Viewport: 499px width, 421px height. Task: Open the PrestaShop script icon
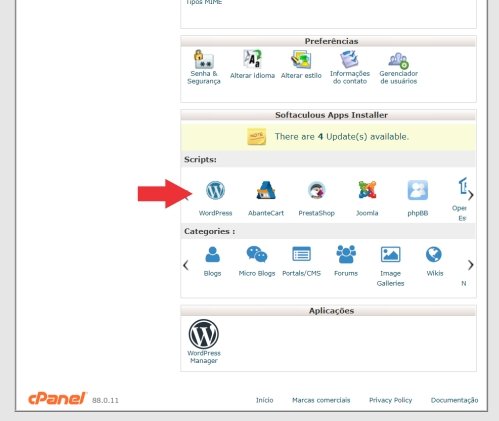[316, 190]
